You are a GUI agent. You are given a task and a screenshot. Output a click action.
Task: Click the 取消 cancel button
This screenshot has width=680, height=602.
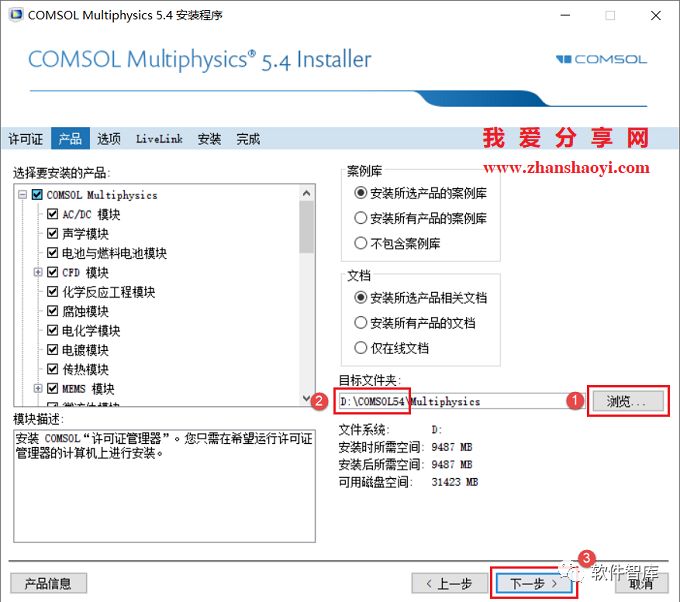[x=642, y=583]
